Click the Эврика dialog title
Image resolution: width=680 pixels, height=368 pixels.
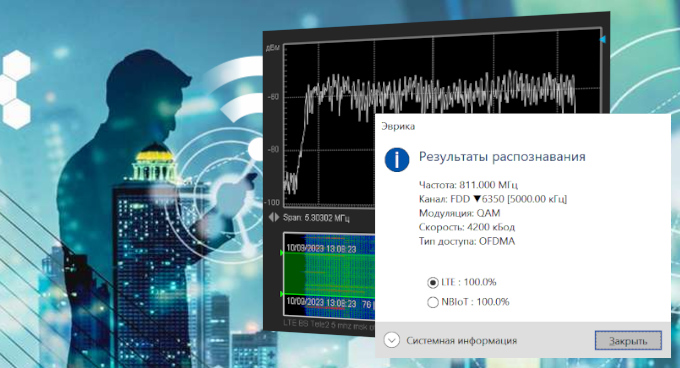pos(398,126)
